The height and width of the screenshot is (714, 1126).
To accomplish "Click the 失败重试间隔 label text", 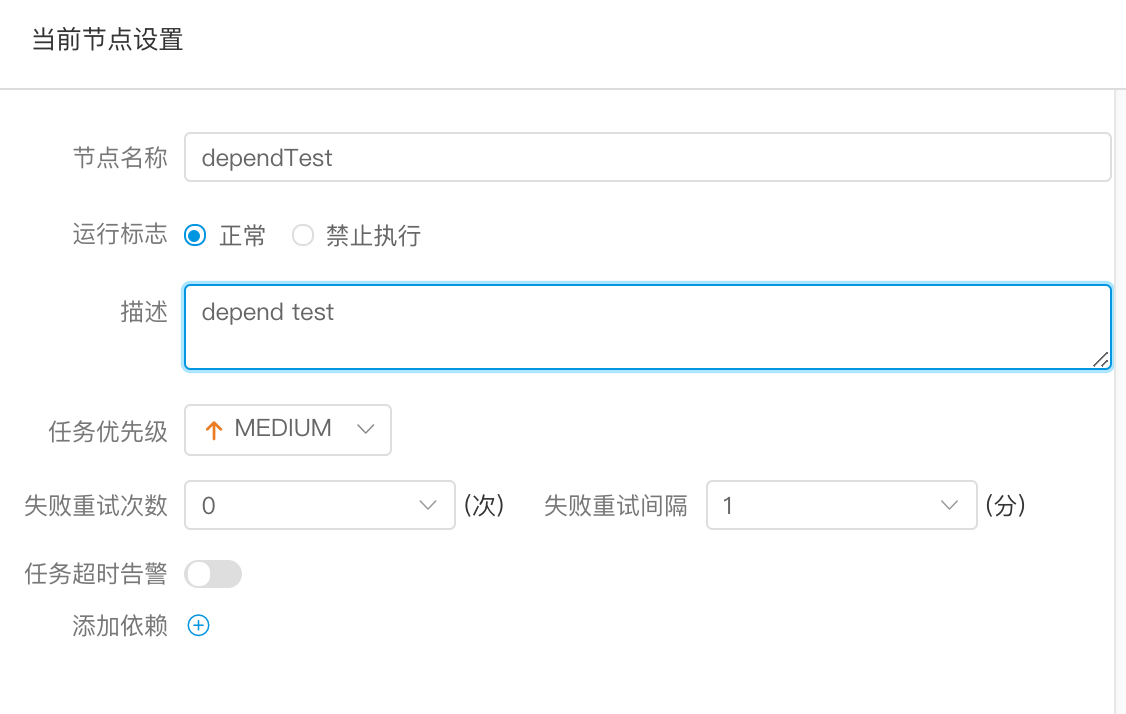I will (616, 506).
